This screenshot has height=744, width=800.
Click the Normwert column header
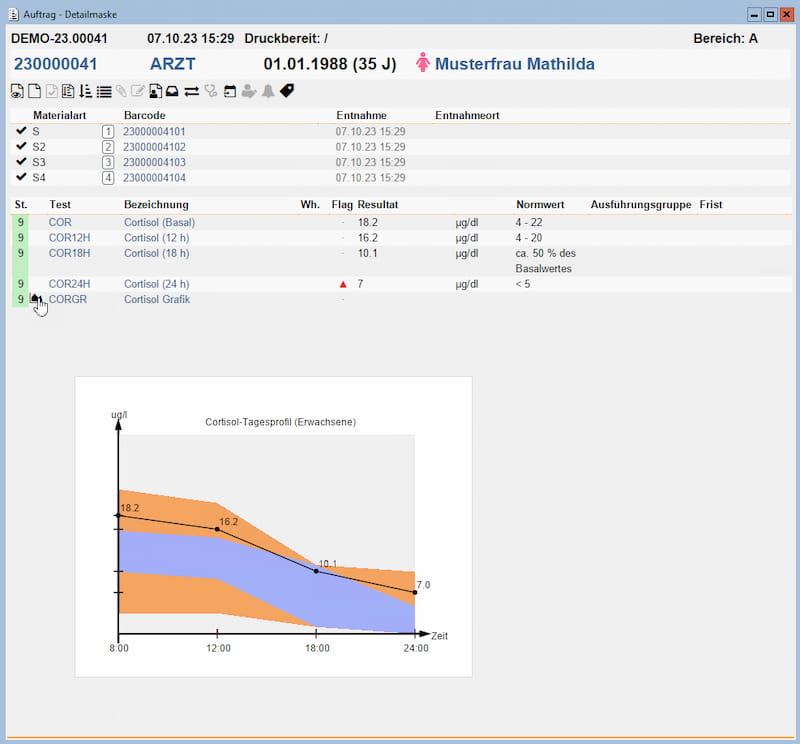pos(540,205)
